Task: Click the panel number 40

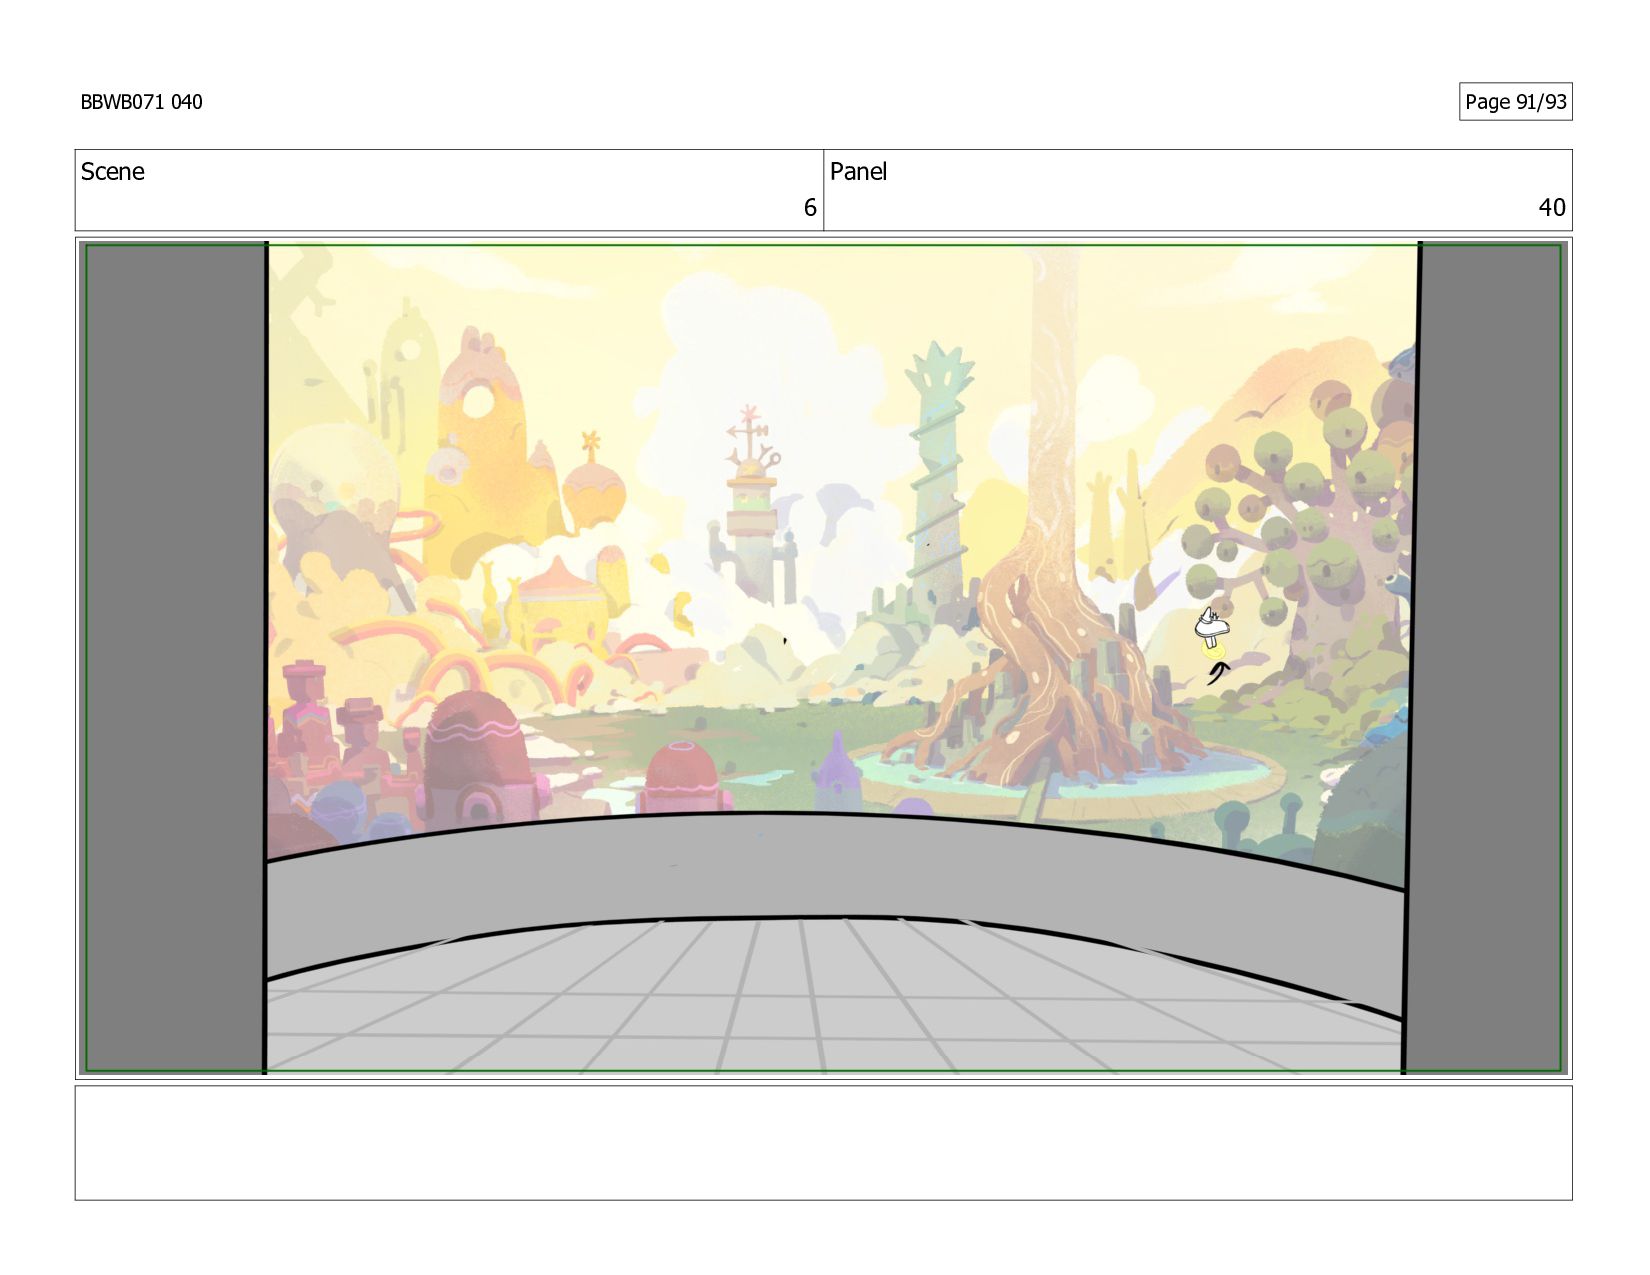Action: pyautogui.click(x=1551, y=208)
